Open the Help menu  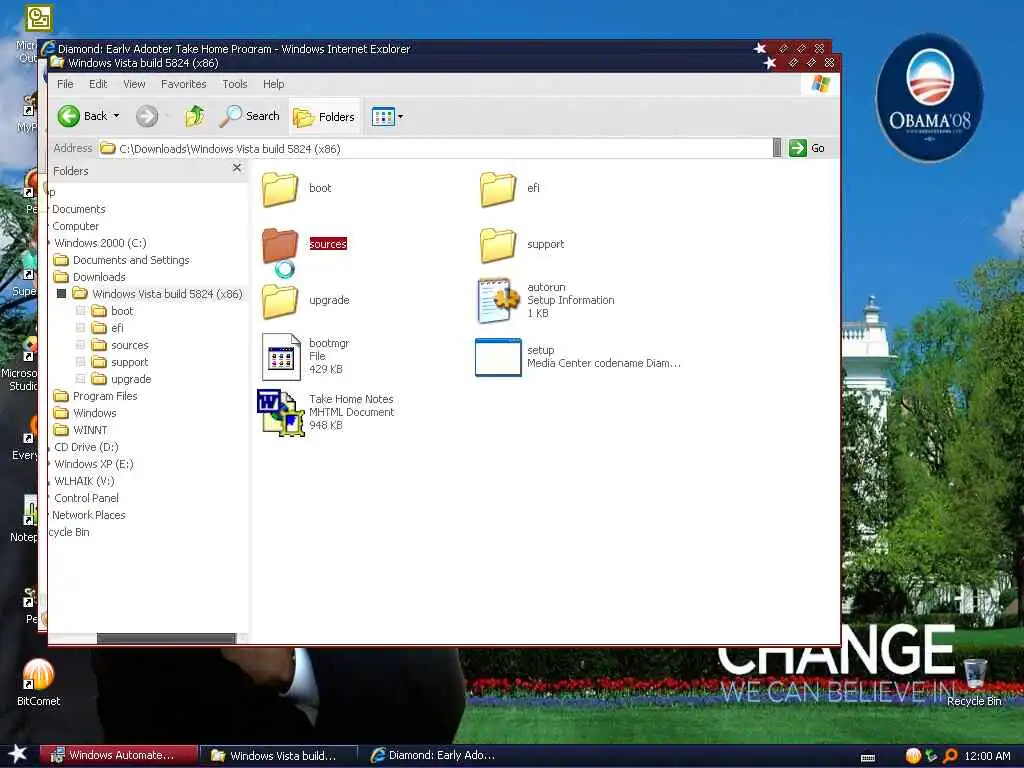click(x=274, y=84)
